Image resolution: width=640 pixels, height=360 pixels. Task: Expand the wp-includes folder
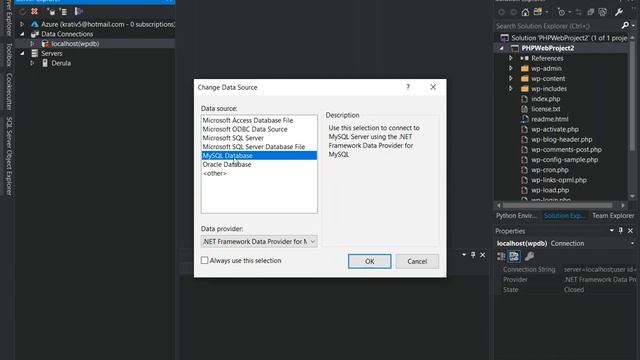(x=511, y=89)
